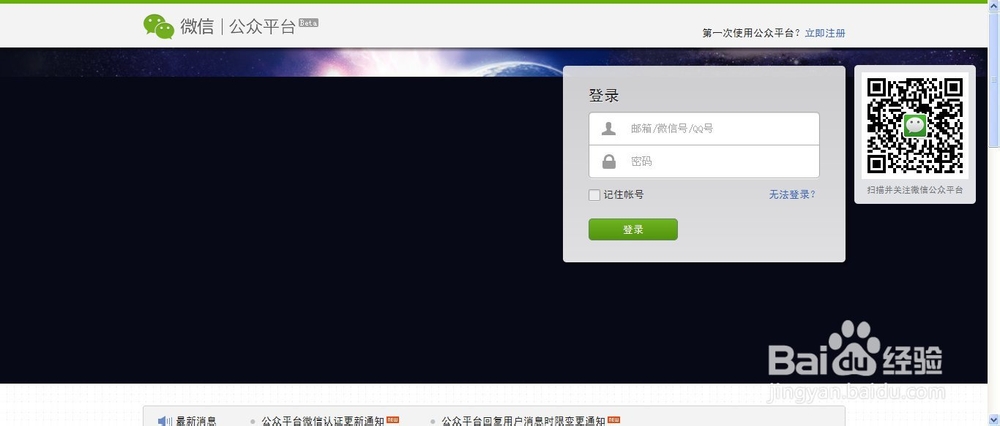Click the QR code image for 微信公众平台
This screenshot has height=426, width=1000.
915,126
